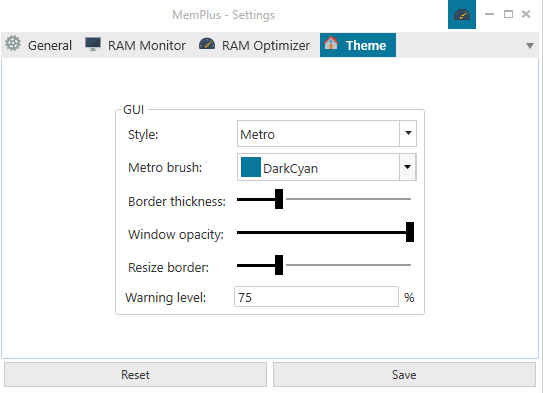This screenshot has height=393, width=543.
Task: Click the "Warning level:" label
Action: [166, 297]
